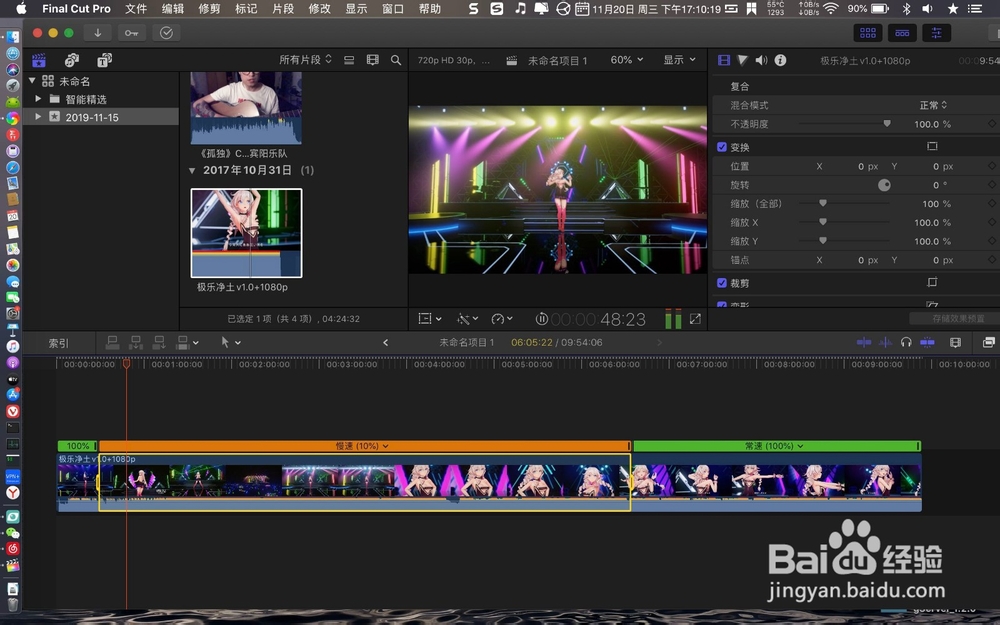Open the effects browser icon
The width and height of the screenshot is (1000, 625).
(989, 342)
